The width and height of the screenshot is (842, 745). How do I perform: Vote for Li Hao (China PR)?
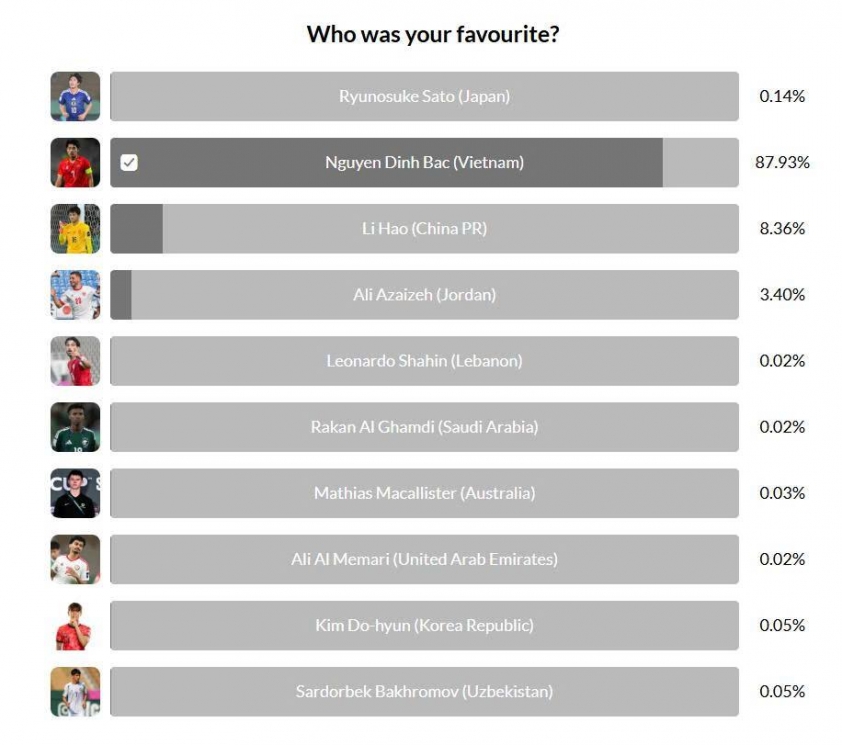pyautogui.click(x=424, y=229)
